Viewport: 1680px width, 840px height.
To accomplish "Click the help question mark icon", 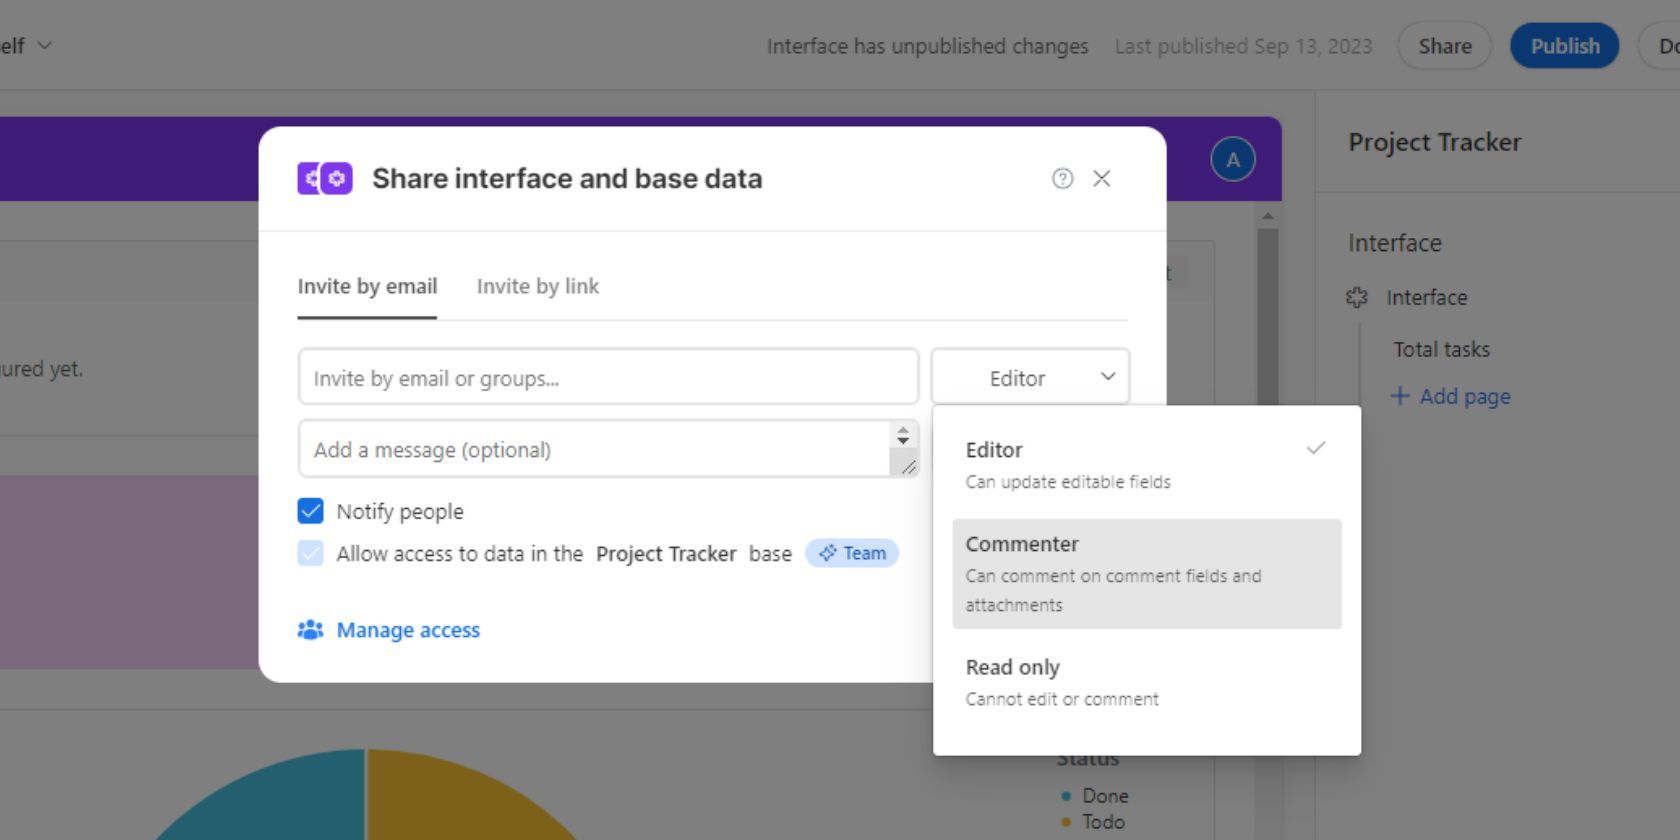I will [1062, 178].
